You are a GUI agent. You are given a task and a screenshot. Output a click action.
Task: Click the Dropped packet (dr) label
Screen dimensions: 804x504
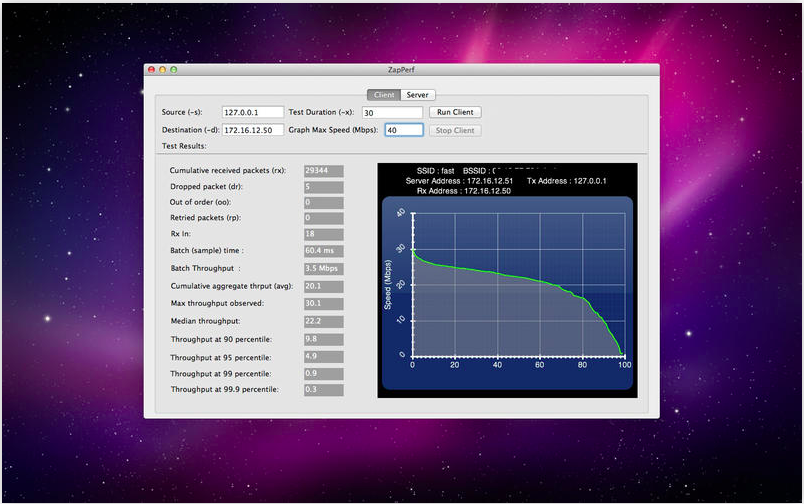(x=206, y=187)
